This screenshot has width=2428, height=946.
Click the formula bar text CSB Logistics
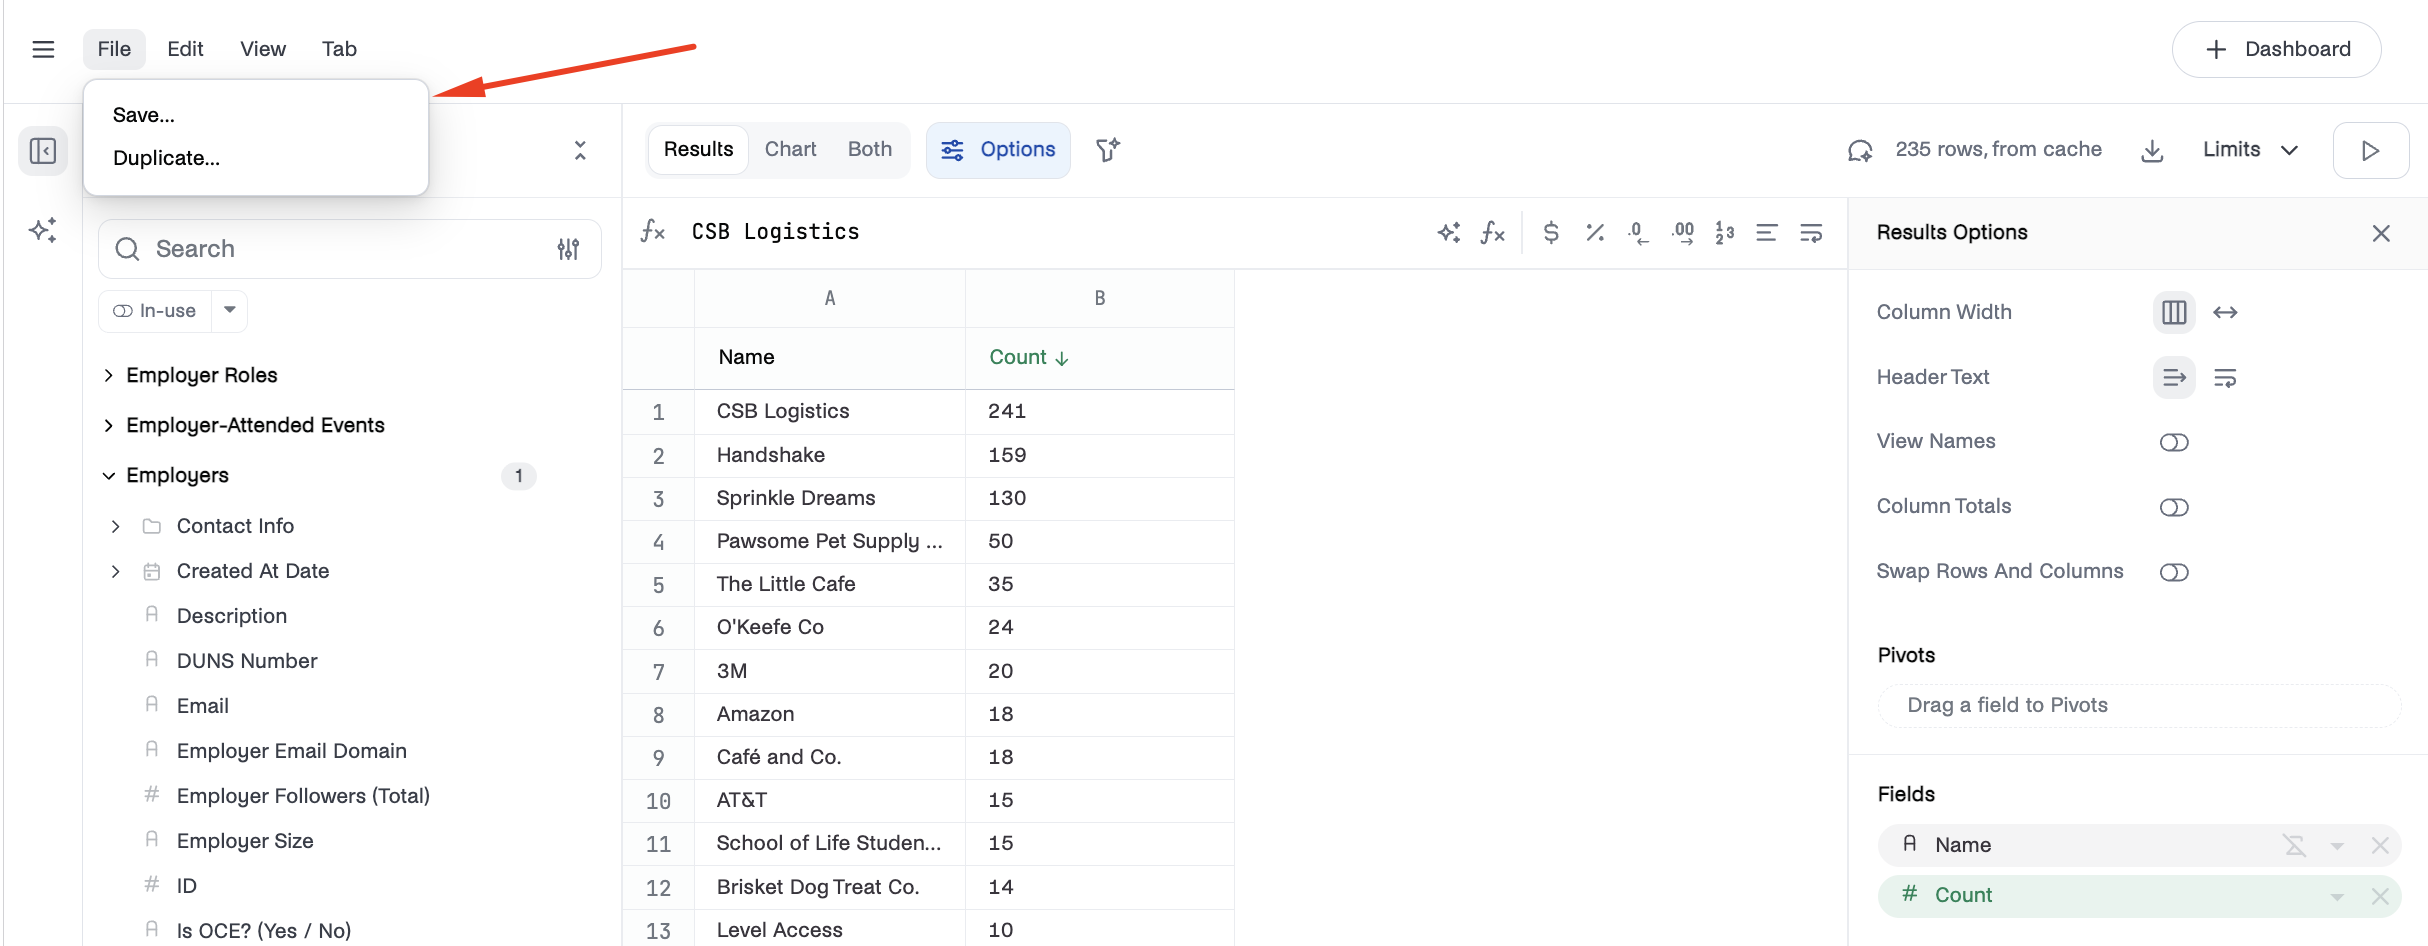[x=775, y=232]
